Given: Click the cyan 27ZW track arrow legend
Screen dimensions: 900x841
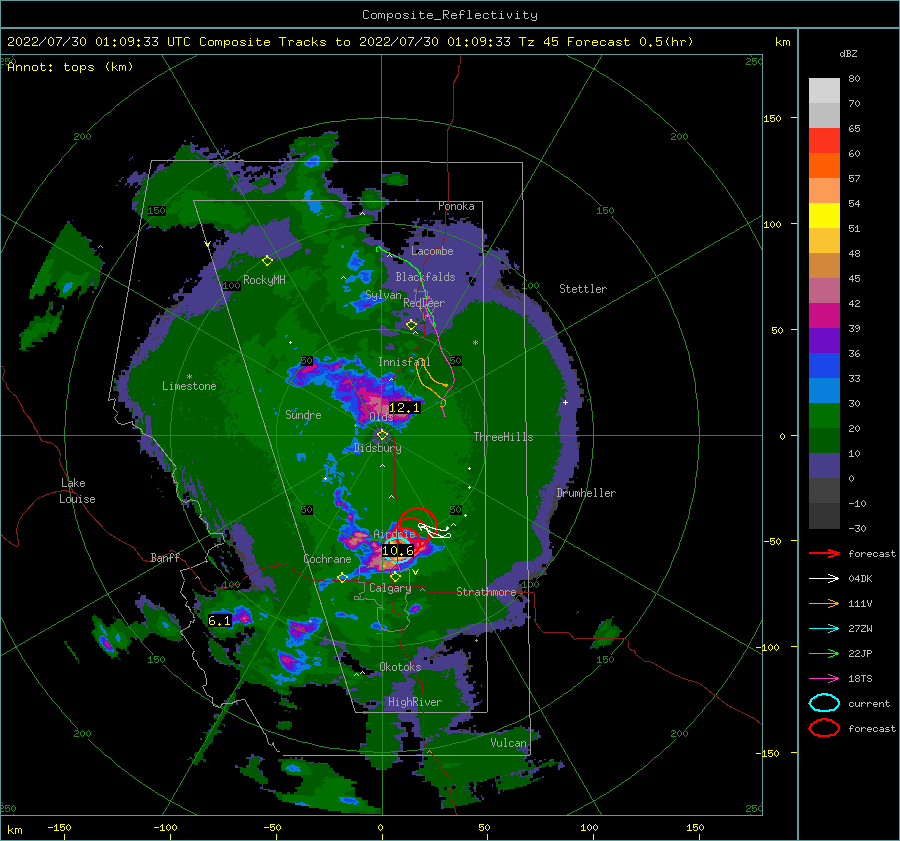Looking at the screenshot, I should 824,629.
